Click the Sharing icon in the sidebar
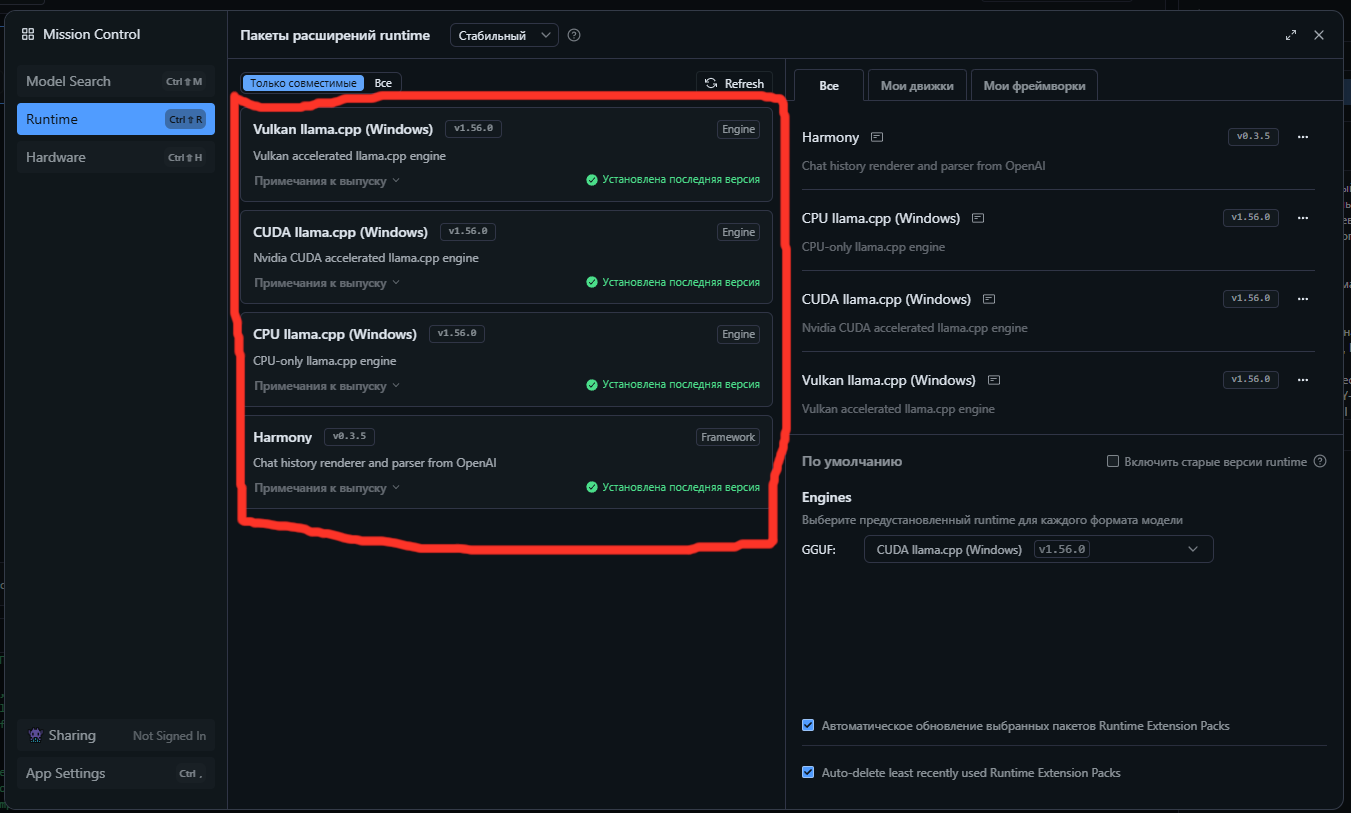This screenshot has width=1351, height=813. (35, 735)
